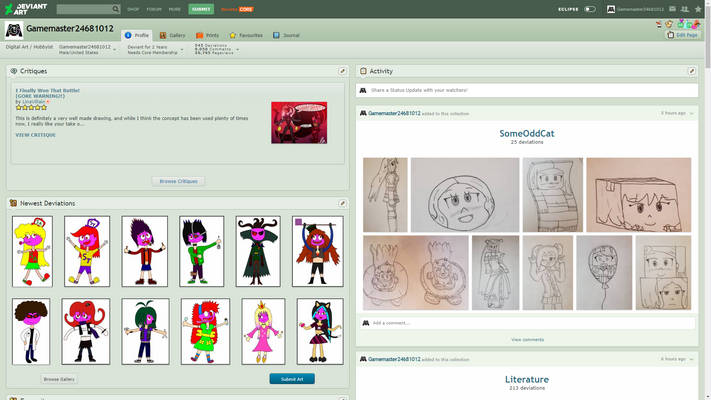Click View comments link under SomeOddCat
The image size is (711, 400).
click(527, 340)
